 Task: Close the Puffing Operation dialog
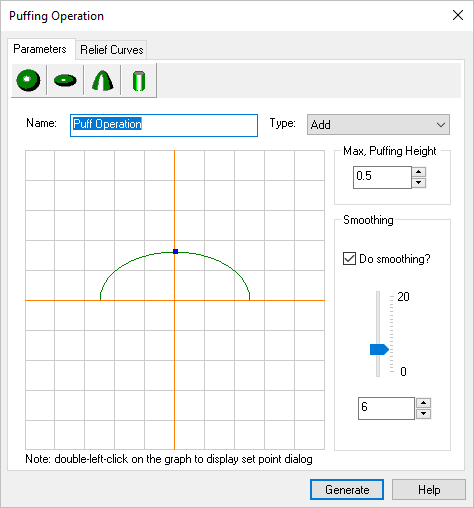click(458, 15)
